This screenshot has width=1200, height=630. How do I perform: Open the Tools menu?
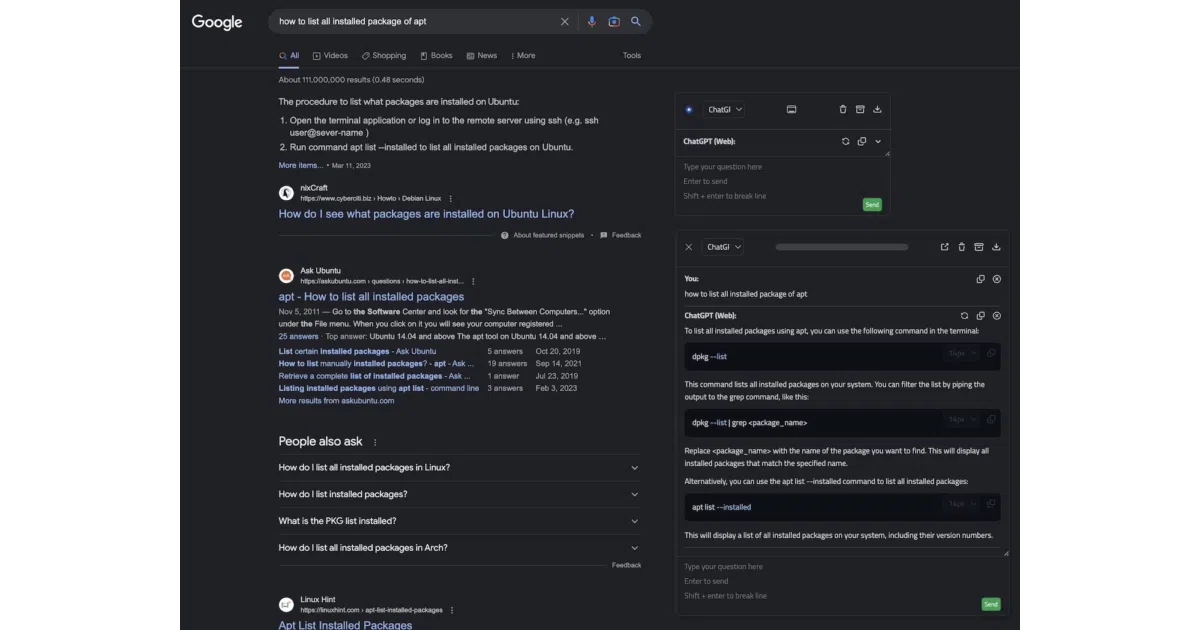pos(632,56)
